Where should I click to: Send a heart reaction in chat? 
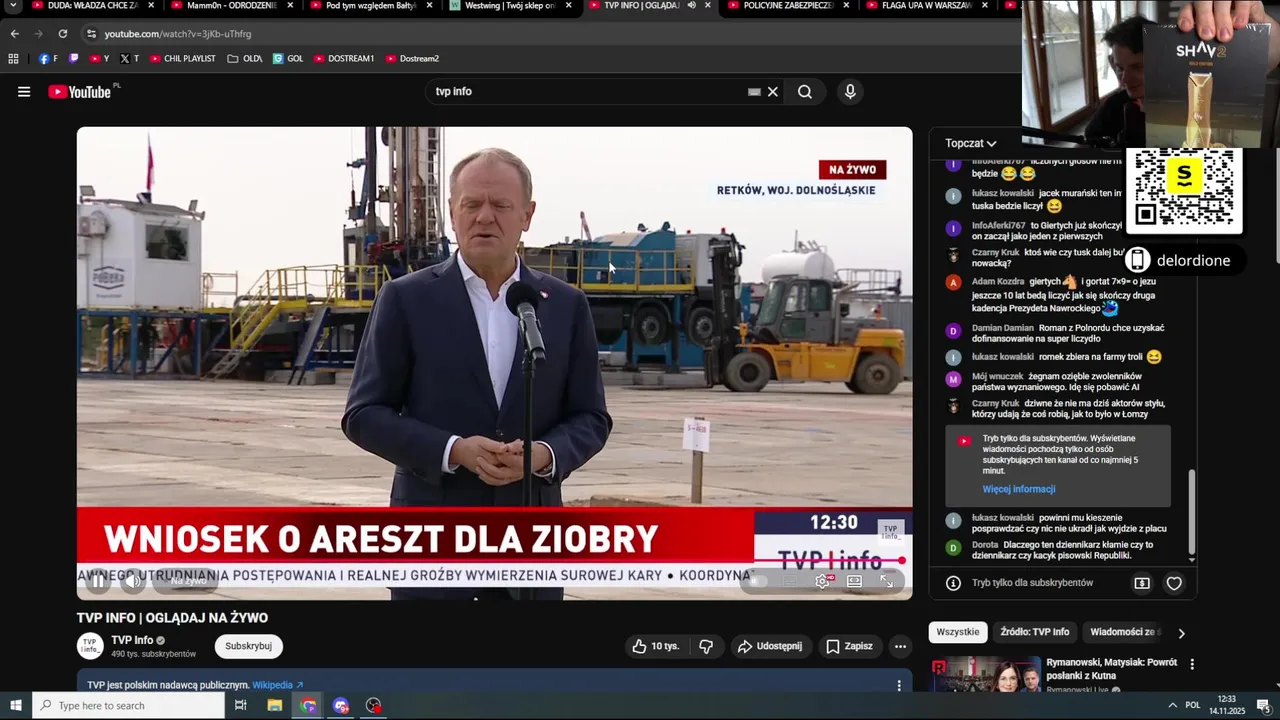(1174, 583)
